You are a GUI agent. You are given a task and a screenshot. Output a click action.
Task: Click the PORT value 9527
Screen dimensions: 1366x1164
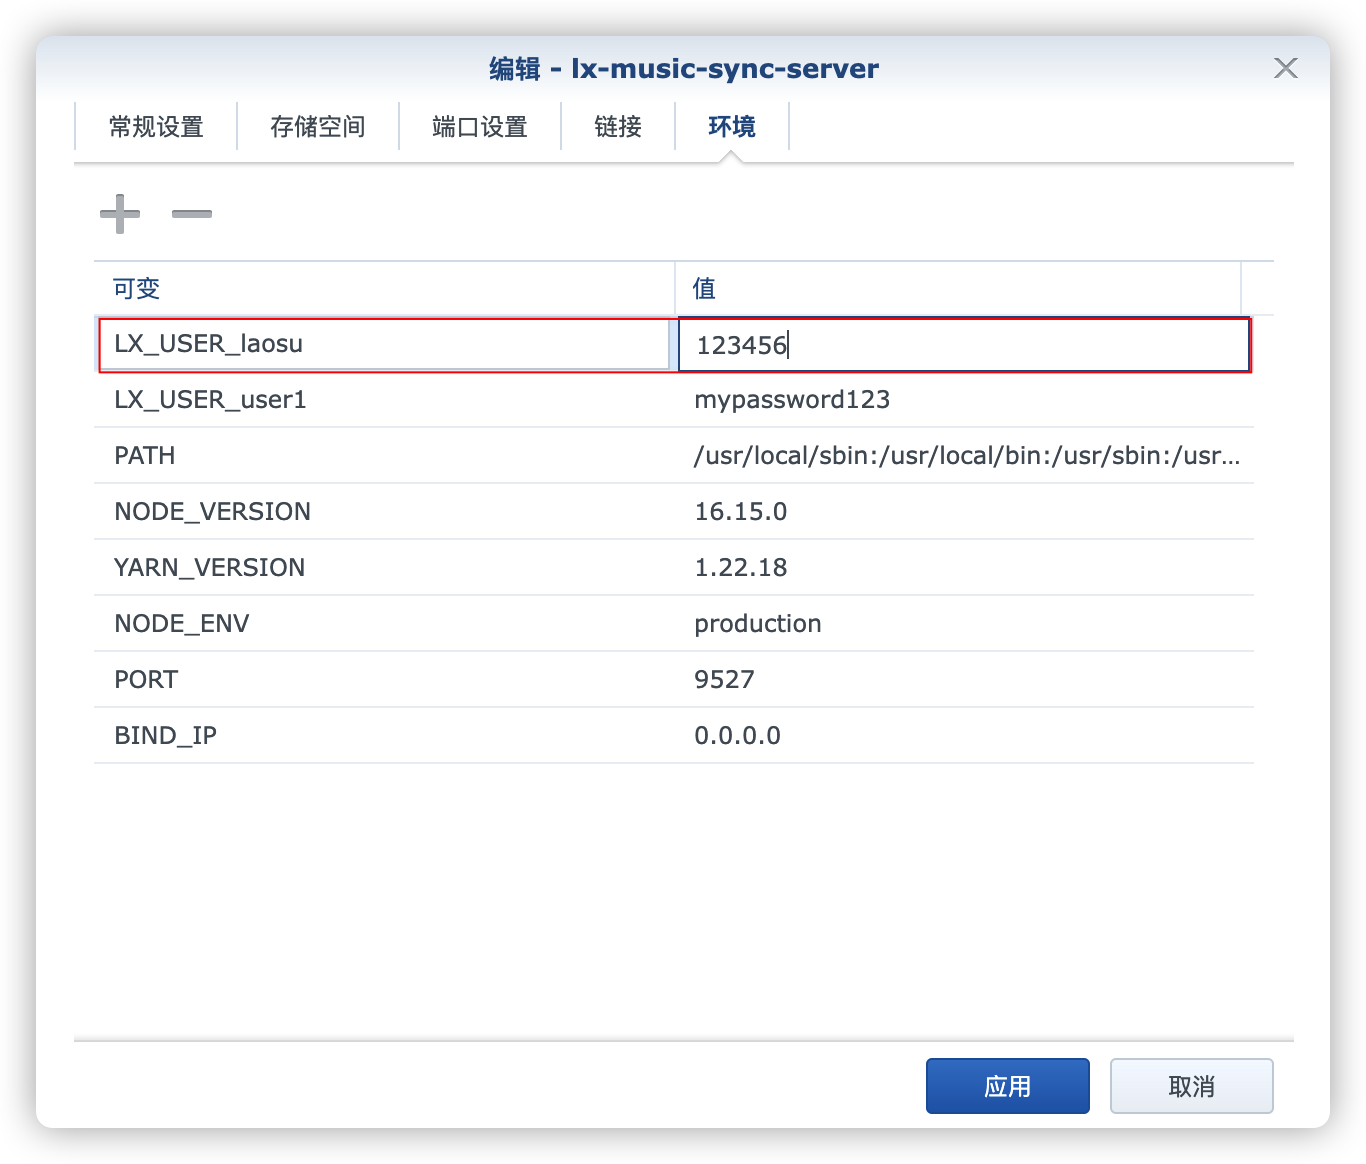point(725,680)
